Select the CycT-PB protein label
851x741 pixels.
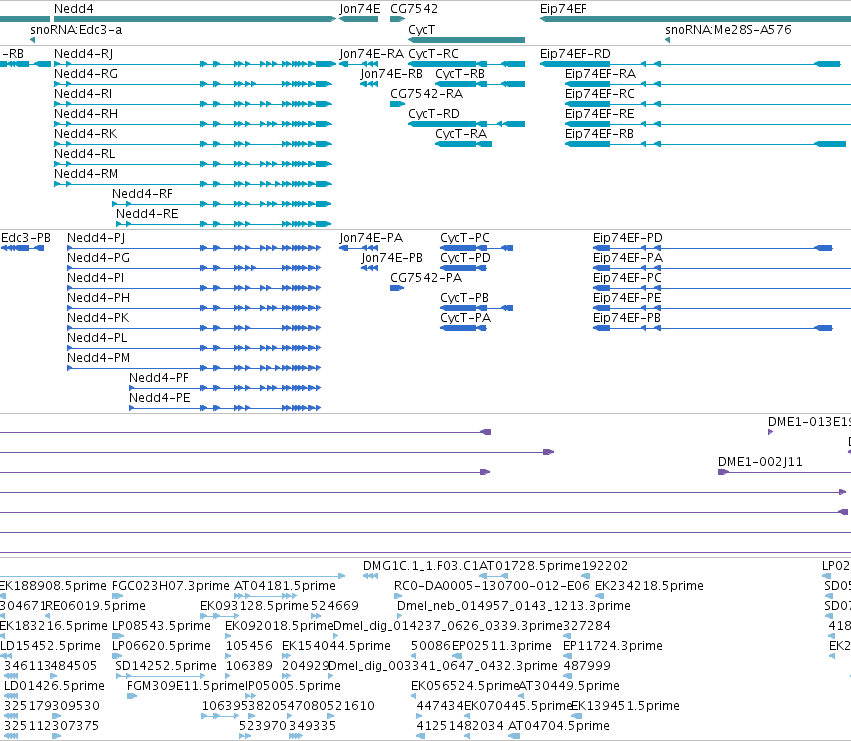pyautogui.click(x=465, y=298)
